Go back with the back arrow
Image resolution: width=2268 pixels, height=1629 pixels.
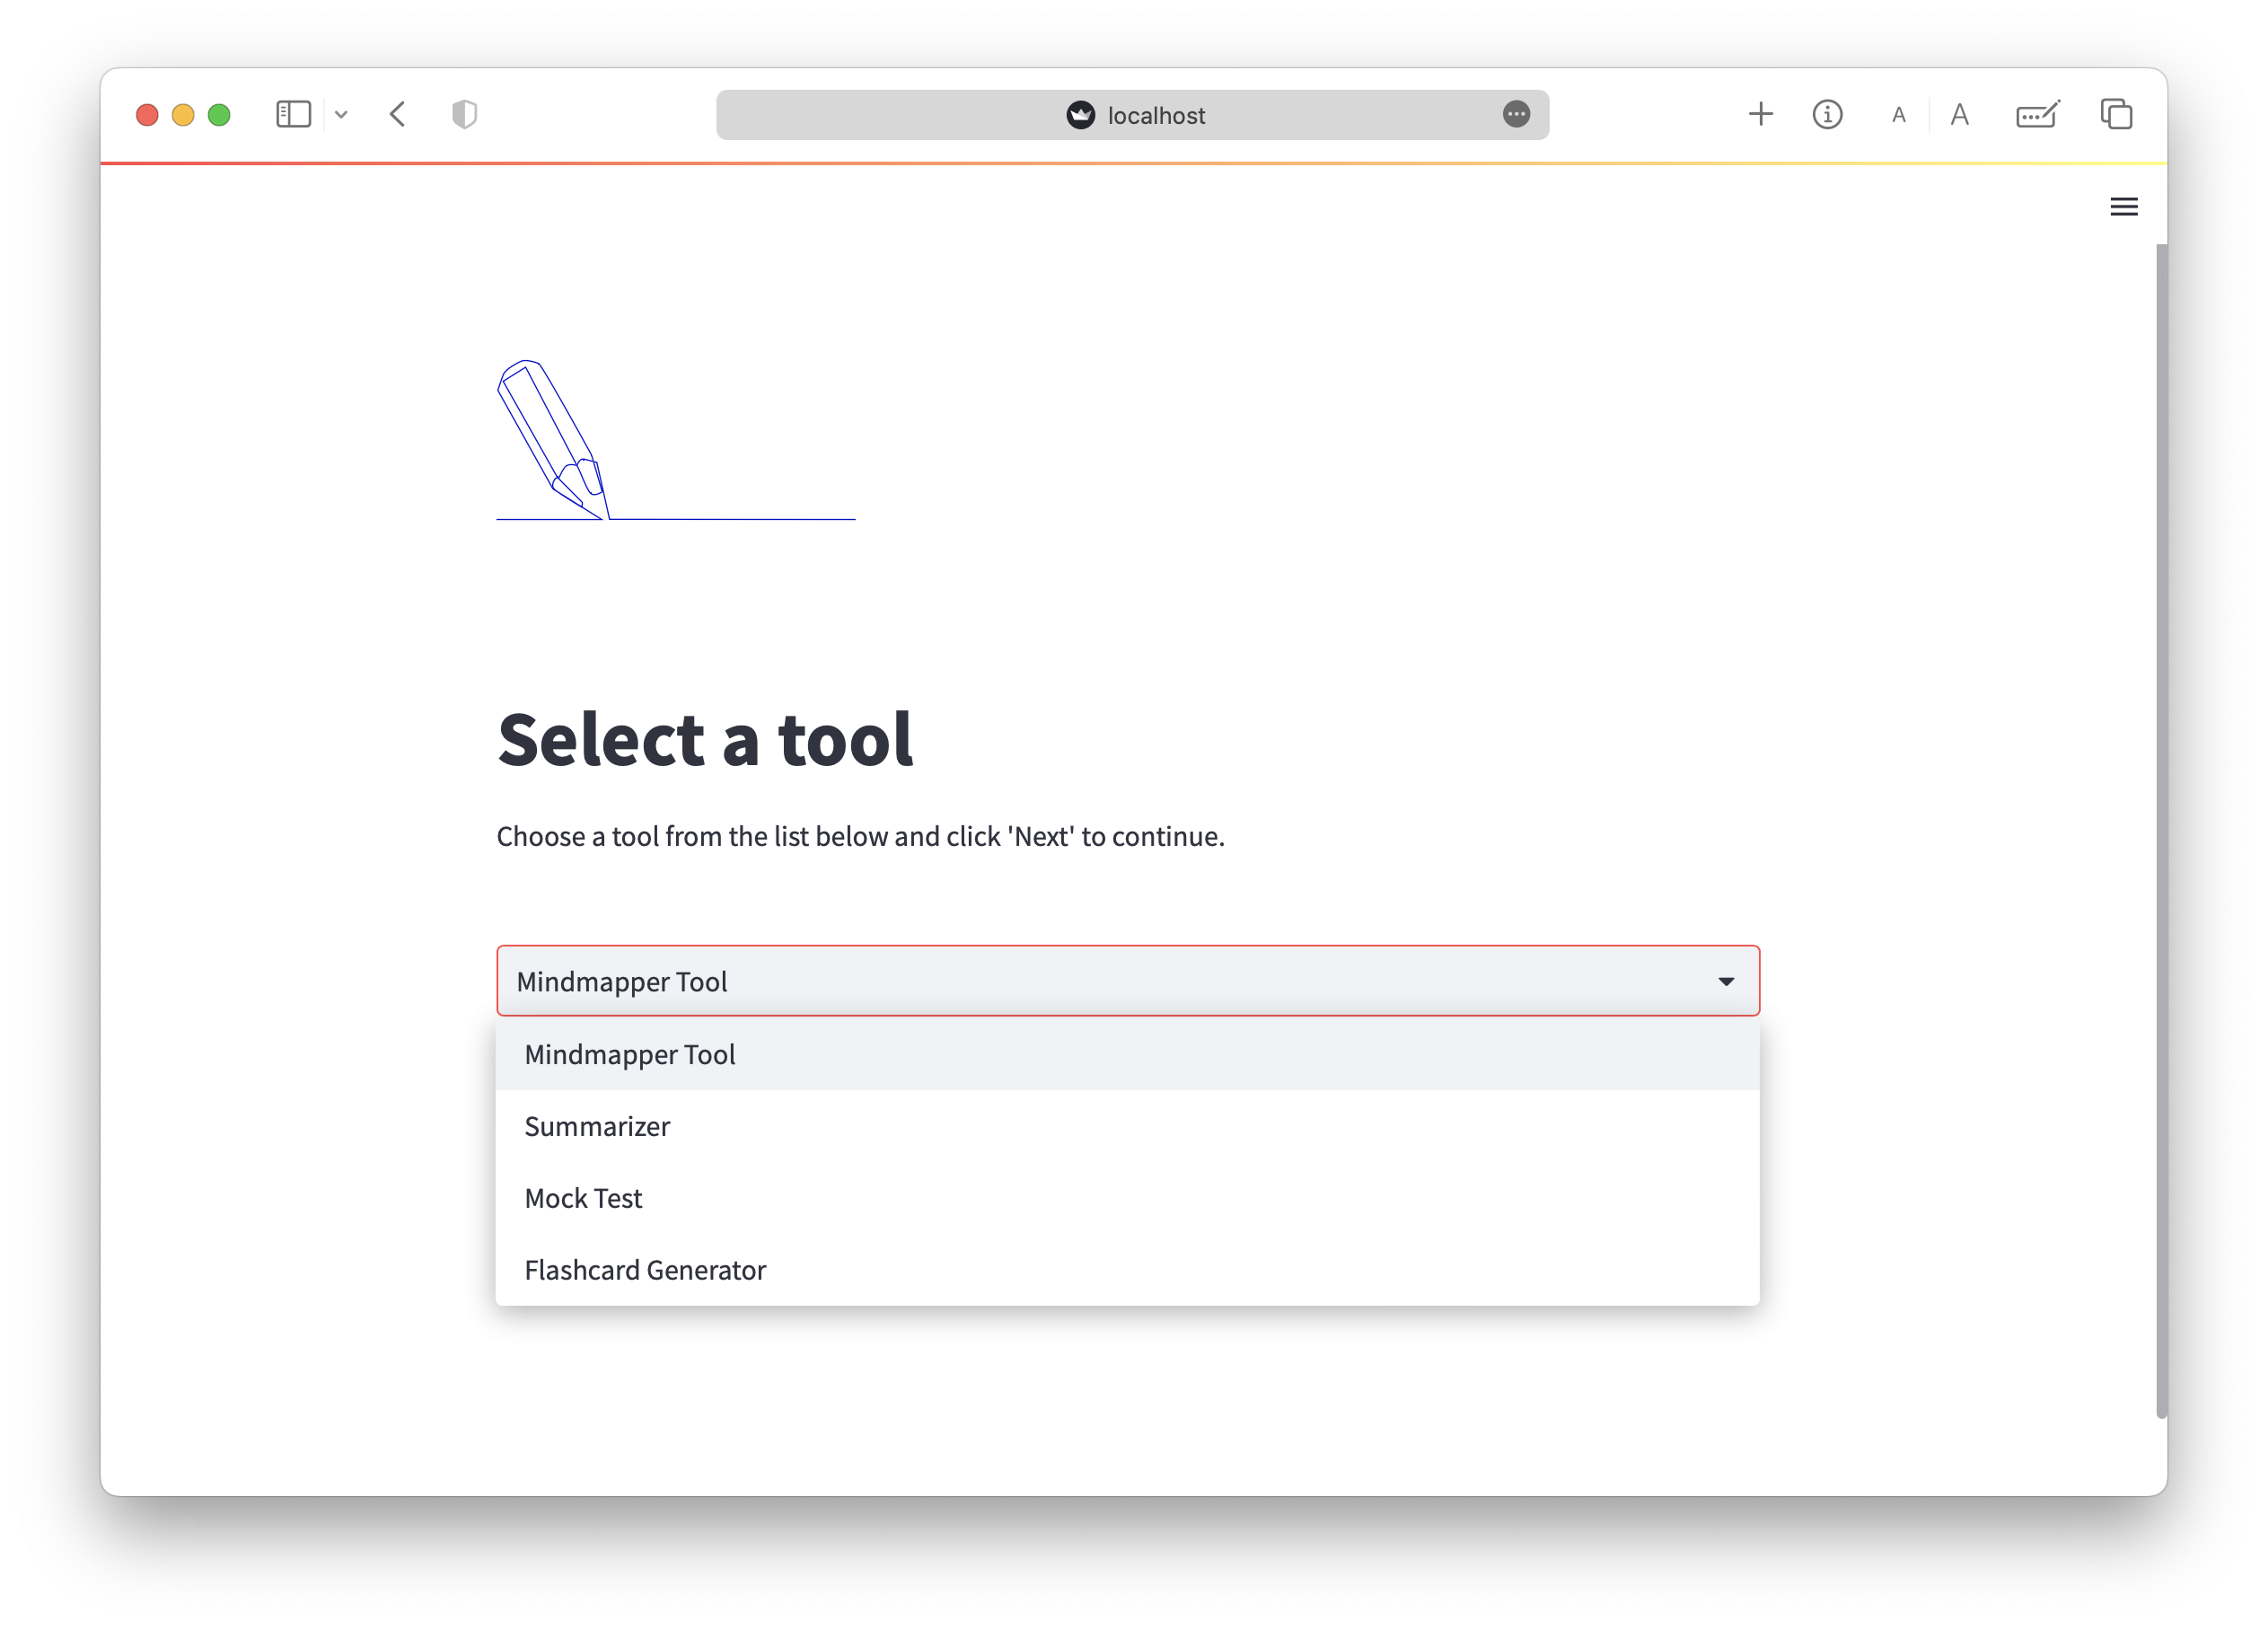(397, 114)
